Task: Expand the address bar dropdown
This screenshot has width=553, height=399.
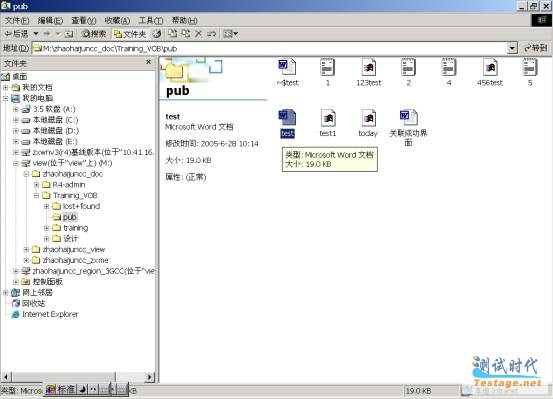Action: (x=512, y=48)
